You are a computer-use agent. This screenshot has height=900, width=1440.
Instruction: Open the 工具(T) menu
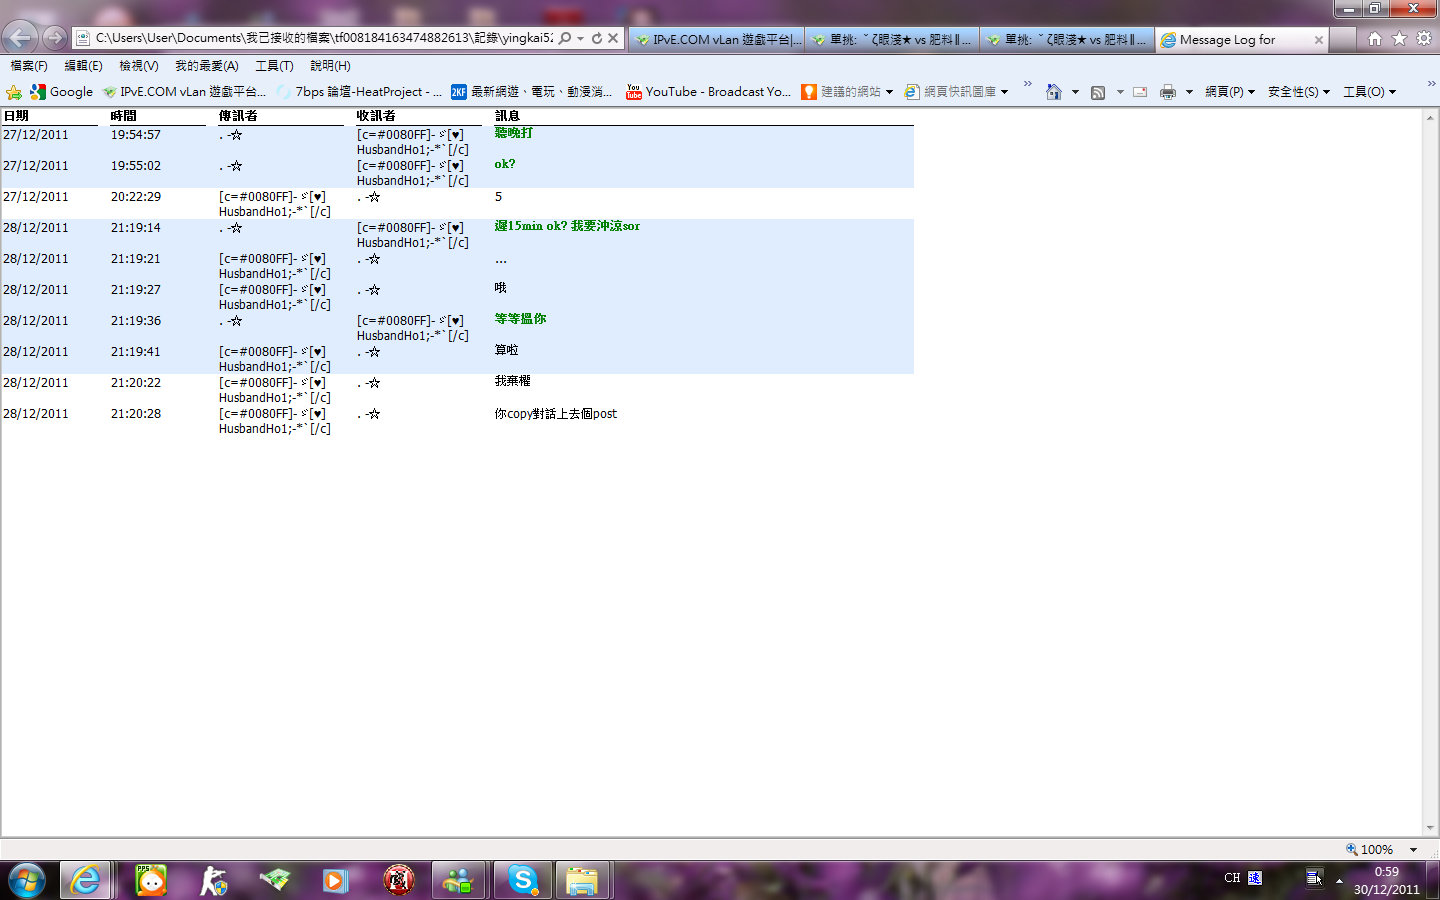274,66
